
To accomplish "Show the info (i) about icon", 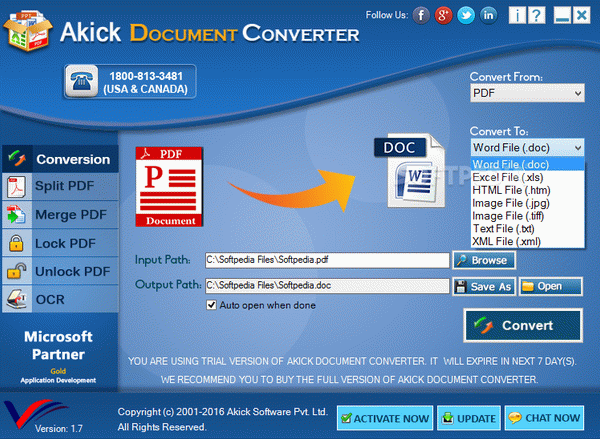I will 517,16.
